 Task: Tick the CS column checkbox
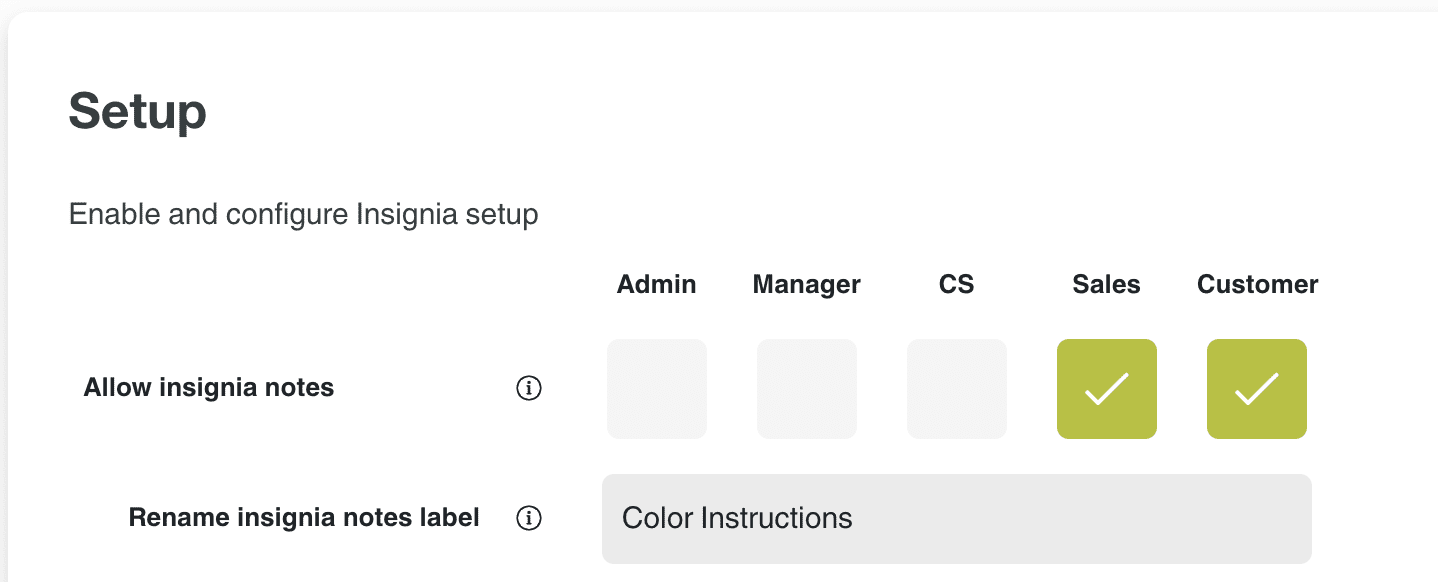tap(957, 389)
